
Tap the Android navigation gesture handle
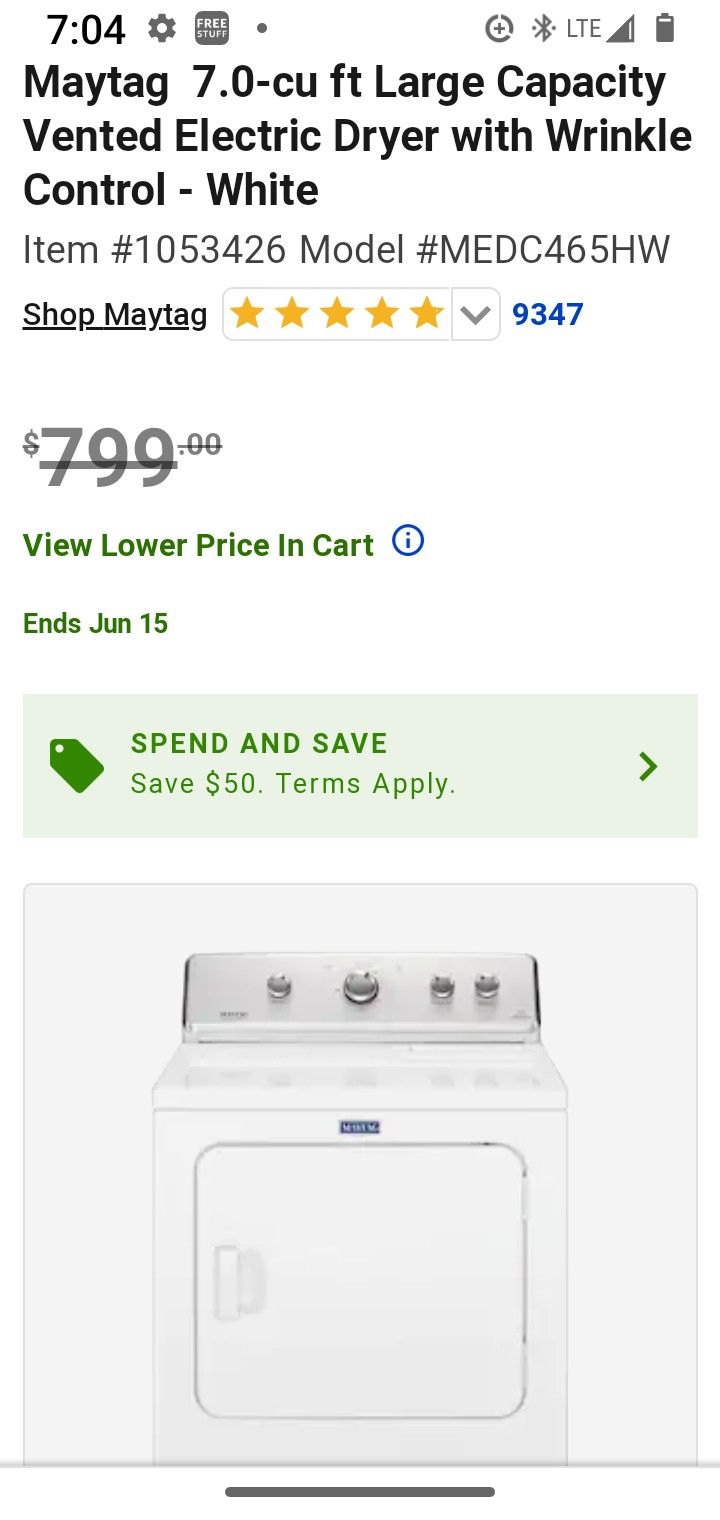(x=360, y=1492)
